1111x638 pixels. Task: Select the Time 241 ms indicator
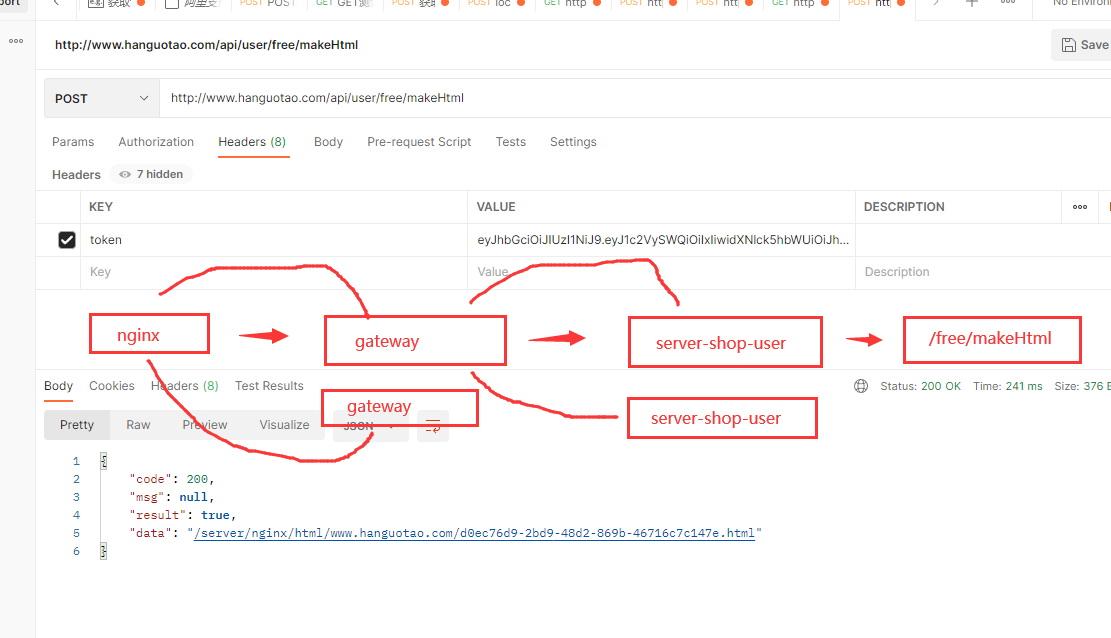[1008, 386]
